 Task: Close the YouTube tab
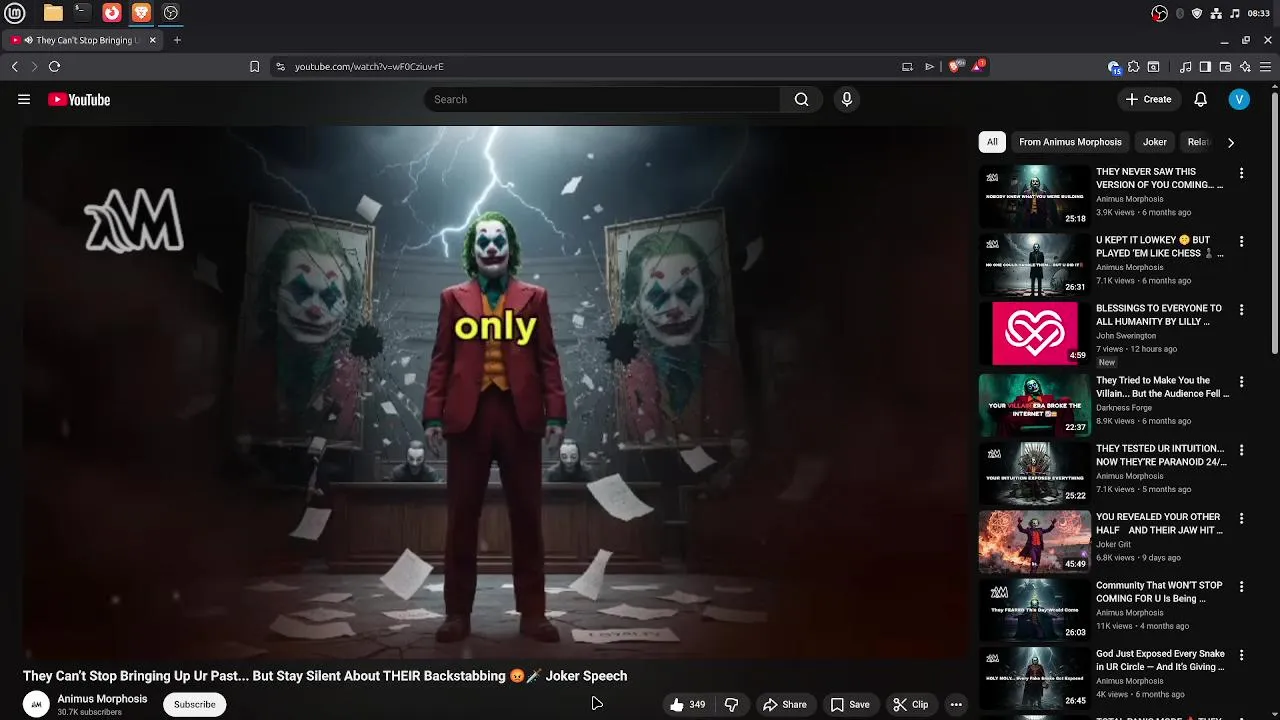153,40
